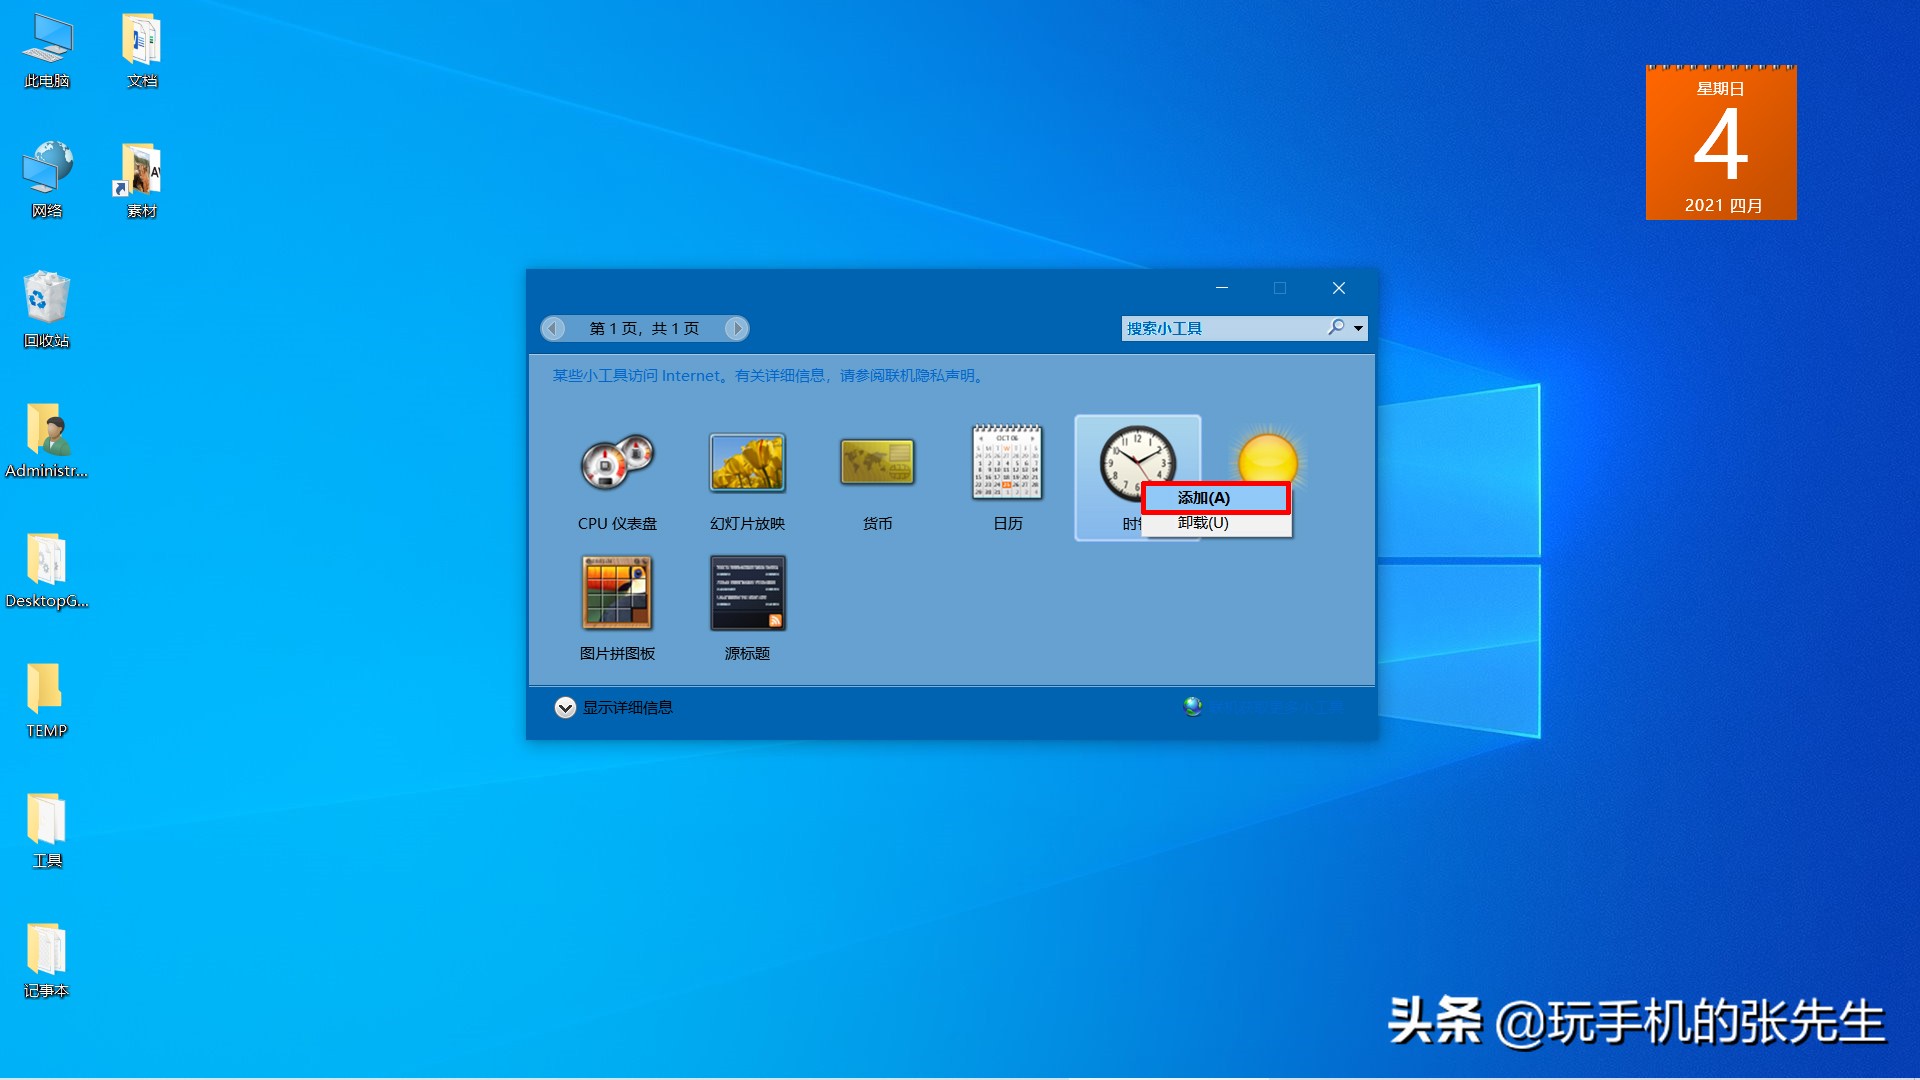Click the orange calendar gadget showing 4

pos(1722,140)
